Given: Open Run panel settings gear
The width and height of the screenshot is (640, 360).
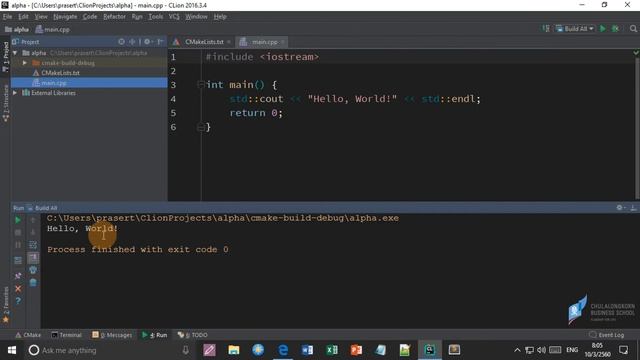Looking at the screenshot, I should (620, 208).
